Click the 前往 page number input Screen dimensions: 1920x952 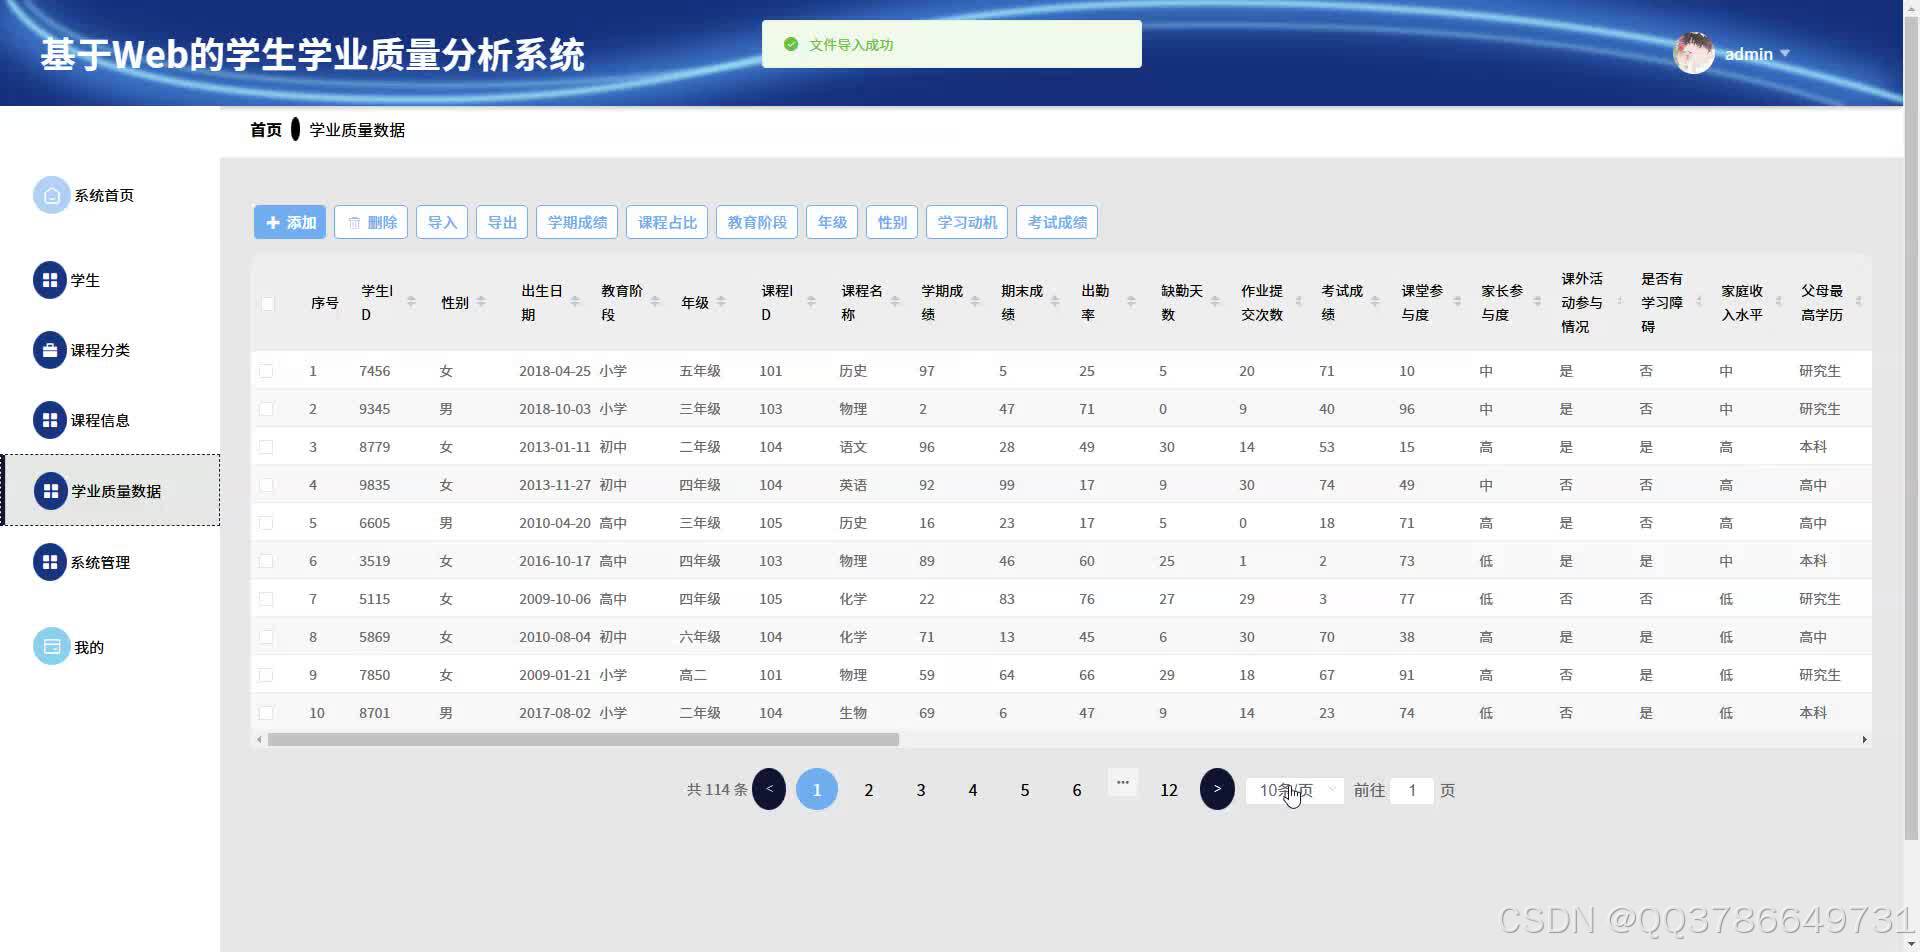click(x=1412, y=790)
